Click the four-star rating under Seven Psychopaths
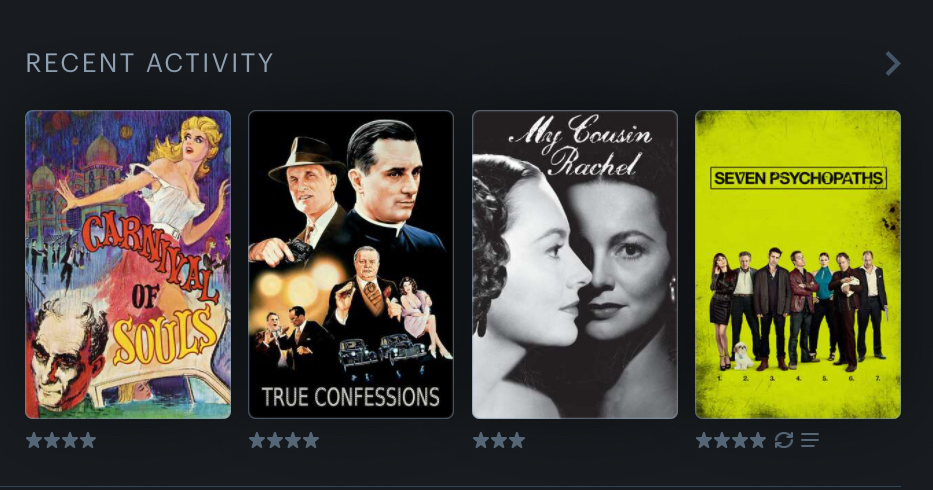The image size is (933, 490). point(731,441)
